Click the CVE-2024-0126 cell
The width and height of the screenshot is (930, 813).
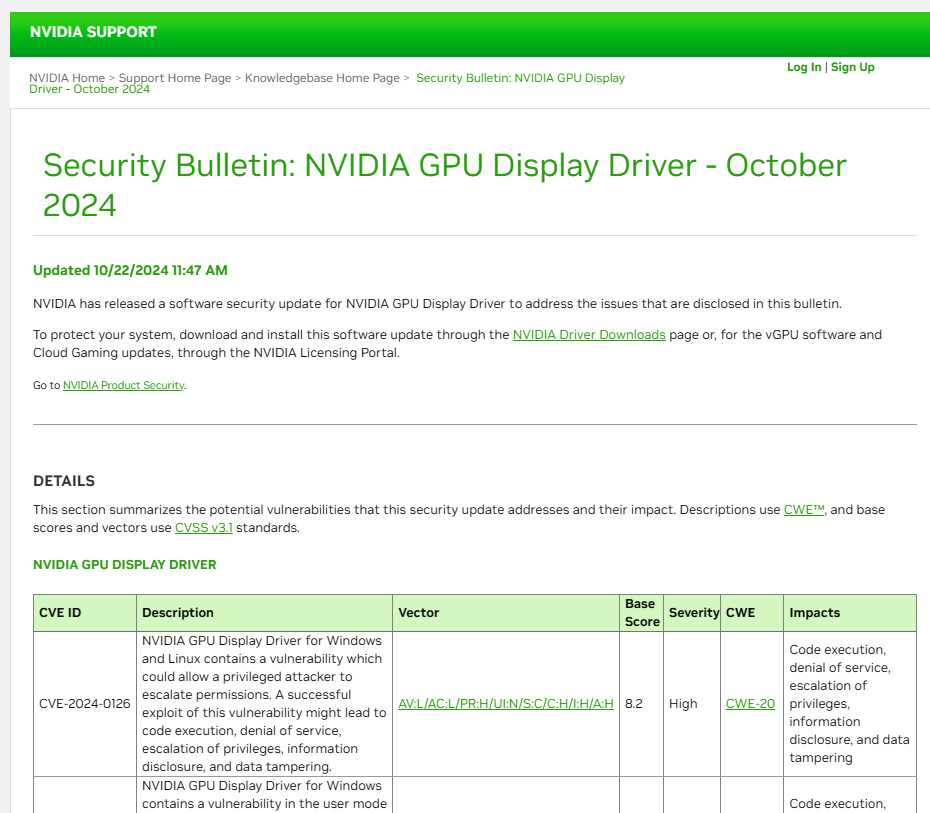(x=84, y=704)
